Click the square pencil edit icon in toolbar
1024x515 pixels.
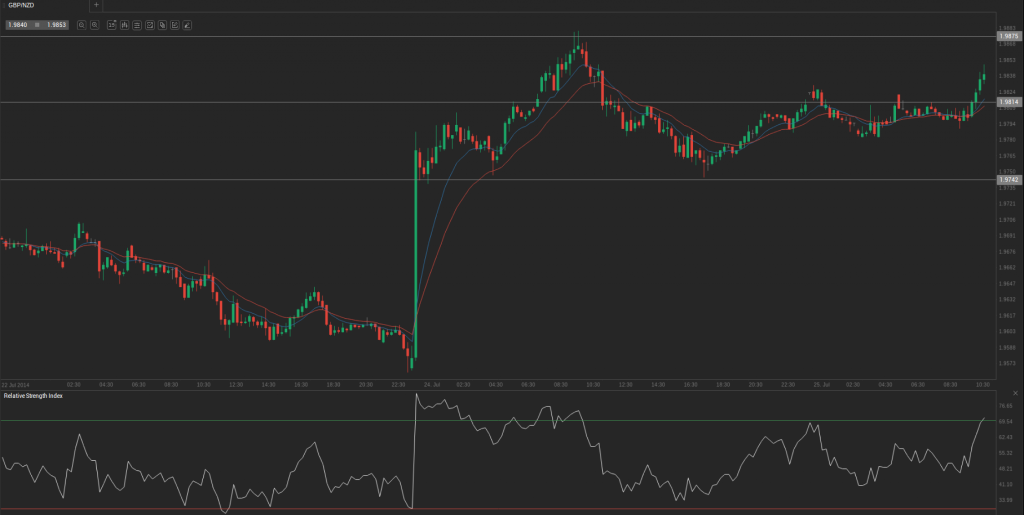pos(174,25)
